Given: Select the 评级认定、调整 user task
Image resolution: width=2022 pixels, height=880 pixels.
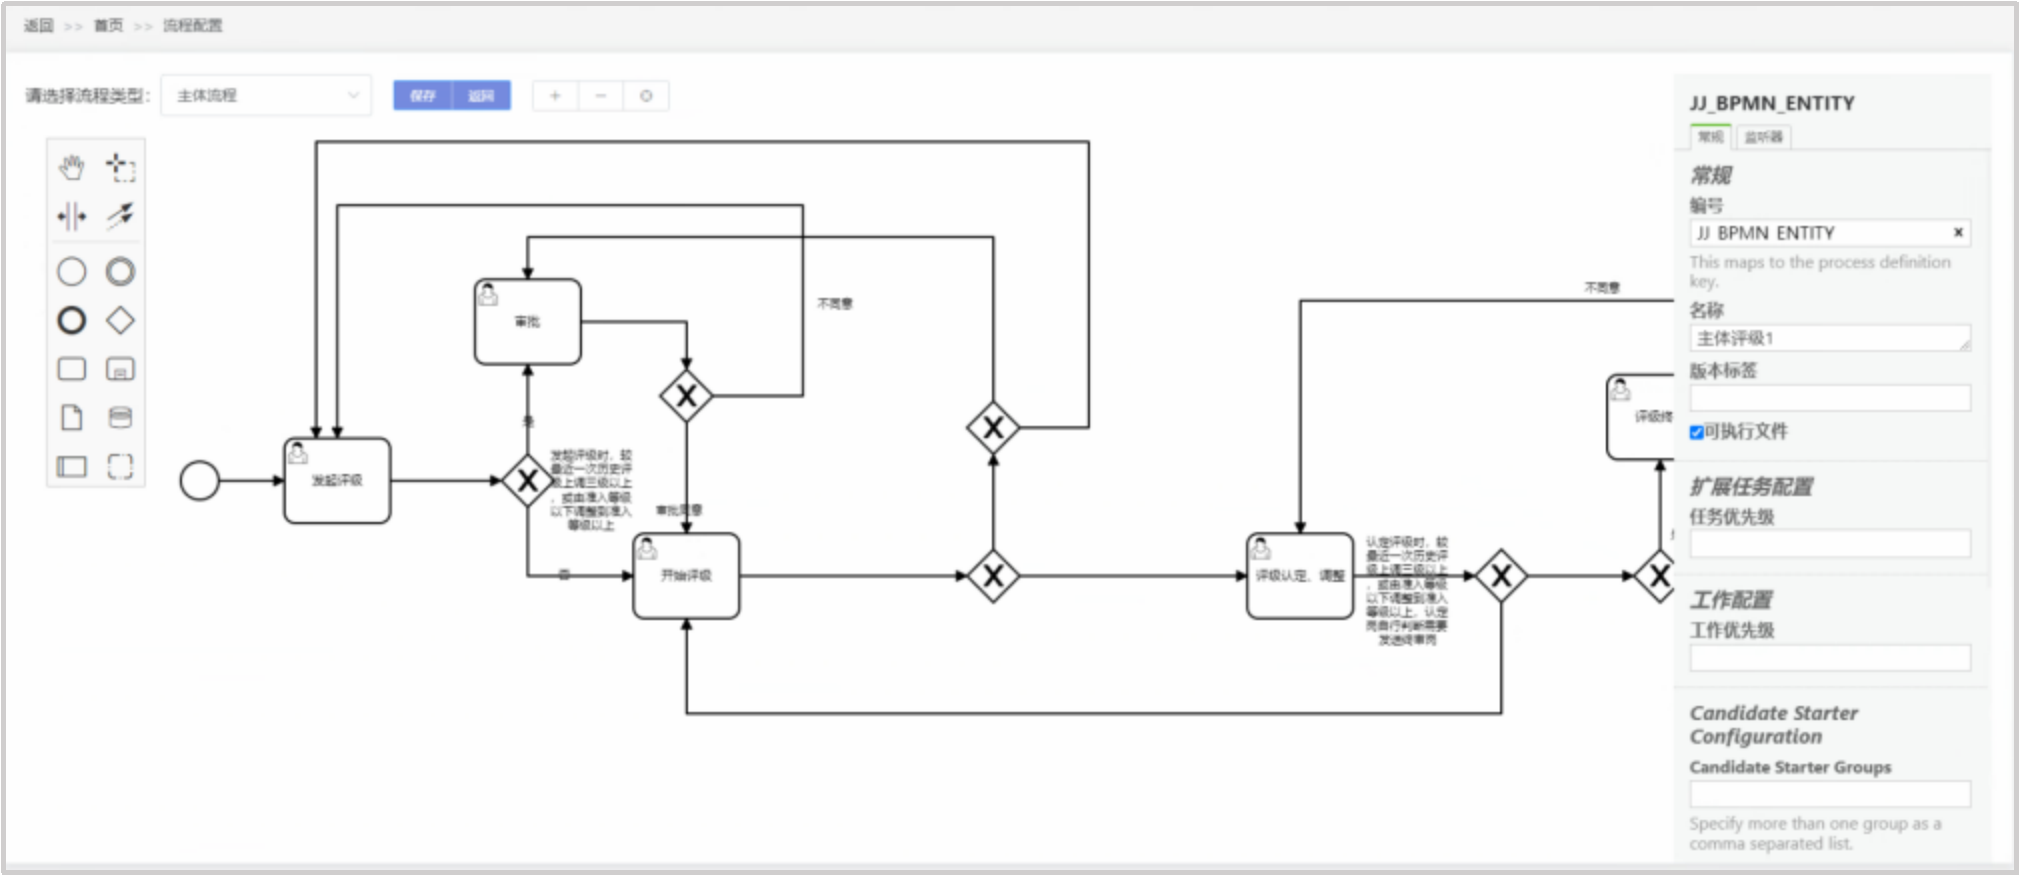Looking at the screenshot, I should [x=1300, y=576].
